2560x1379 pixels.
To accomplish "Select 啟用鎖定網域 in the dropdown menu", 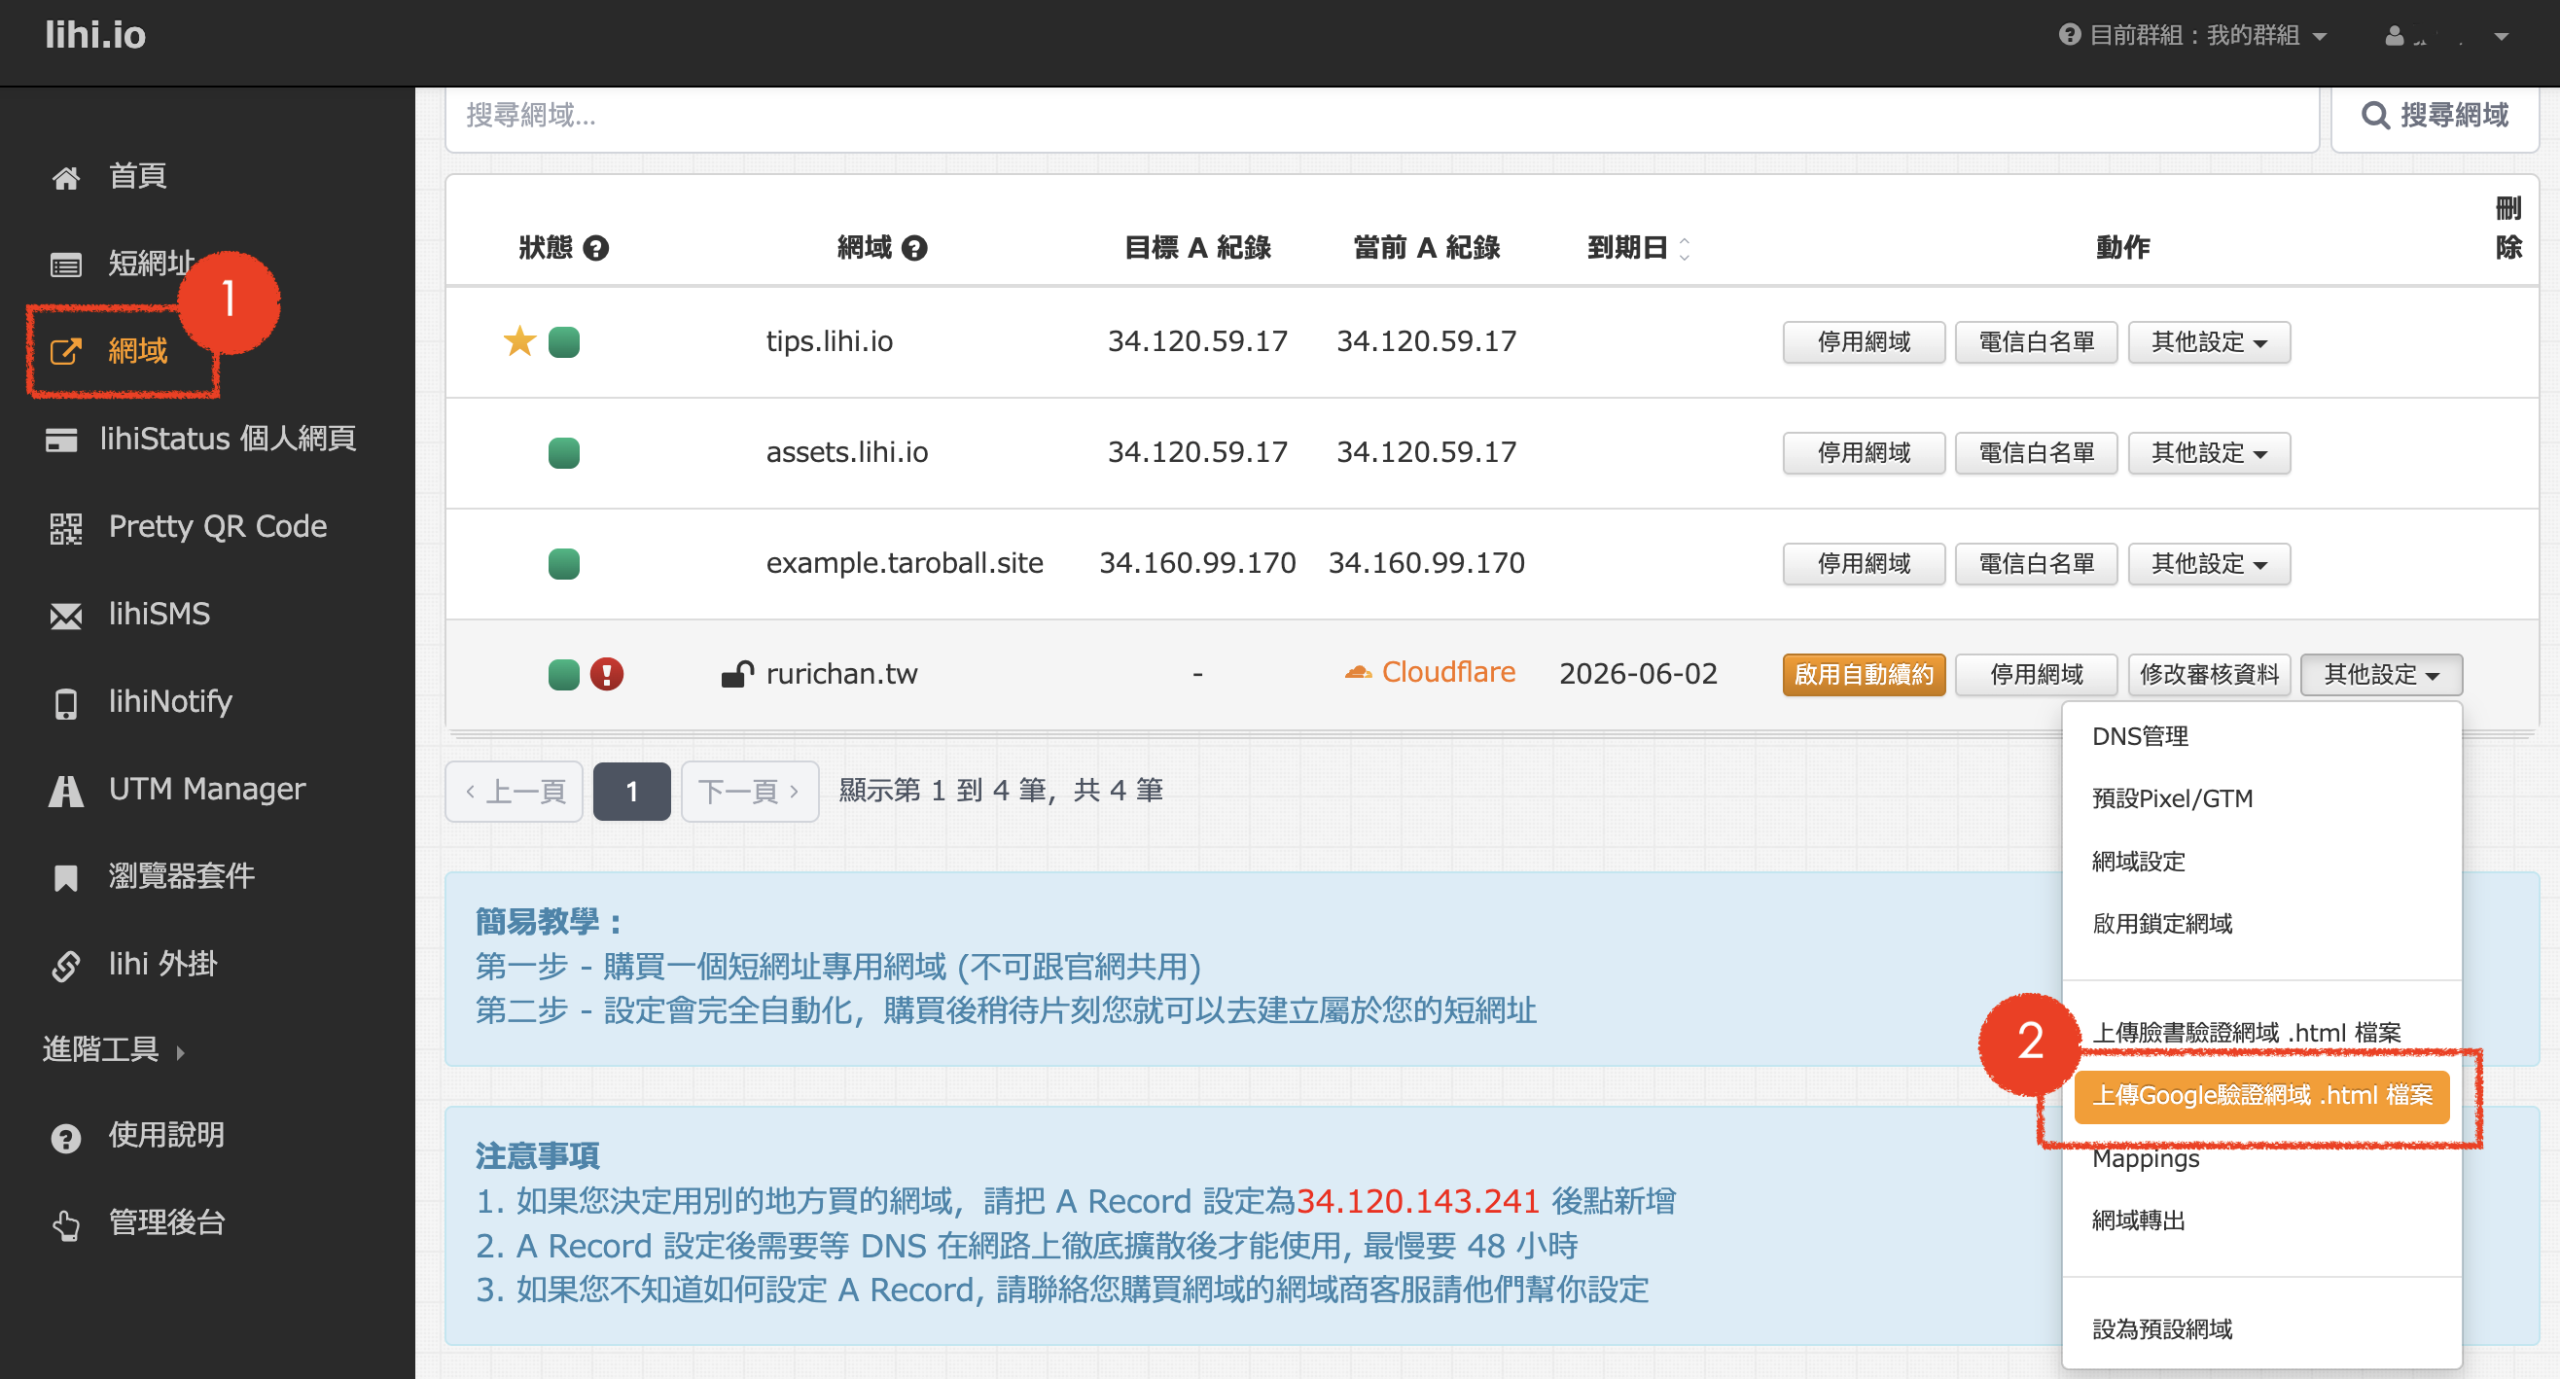I will point(2162,923).
